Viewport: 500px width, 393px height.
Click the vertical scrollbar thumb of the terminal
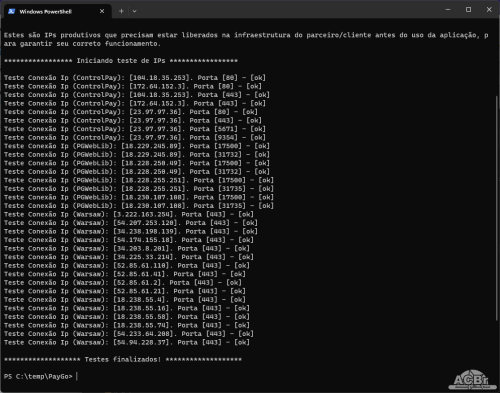click(497, 207)
